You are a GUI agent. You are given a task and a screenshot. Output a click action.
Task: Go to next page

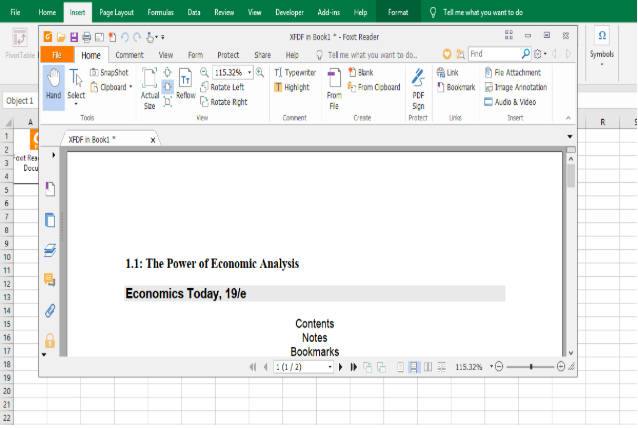(341, 367)
